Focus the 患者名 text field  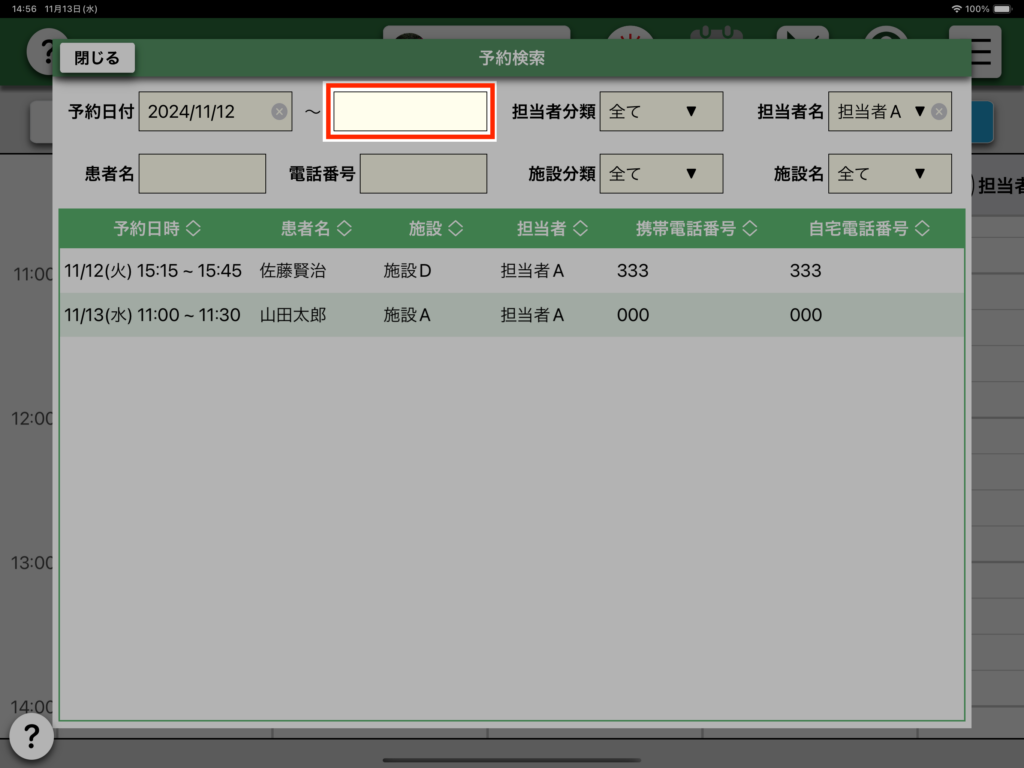[x=202, y=174]
